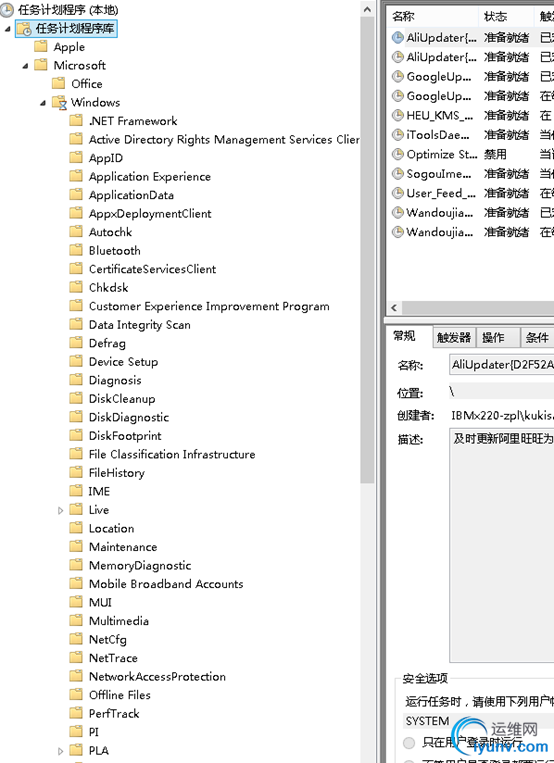Click the IME folder icon
Screen dimensions: 554x763
coord(76,491)
